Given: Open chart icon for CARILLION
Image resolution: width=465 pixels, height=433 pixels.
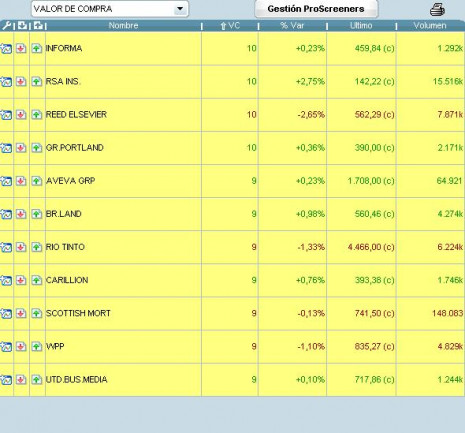Looking at the screenshot, I should [6, 280].
